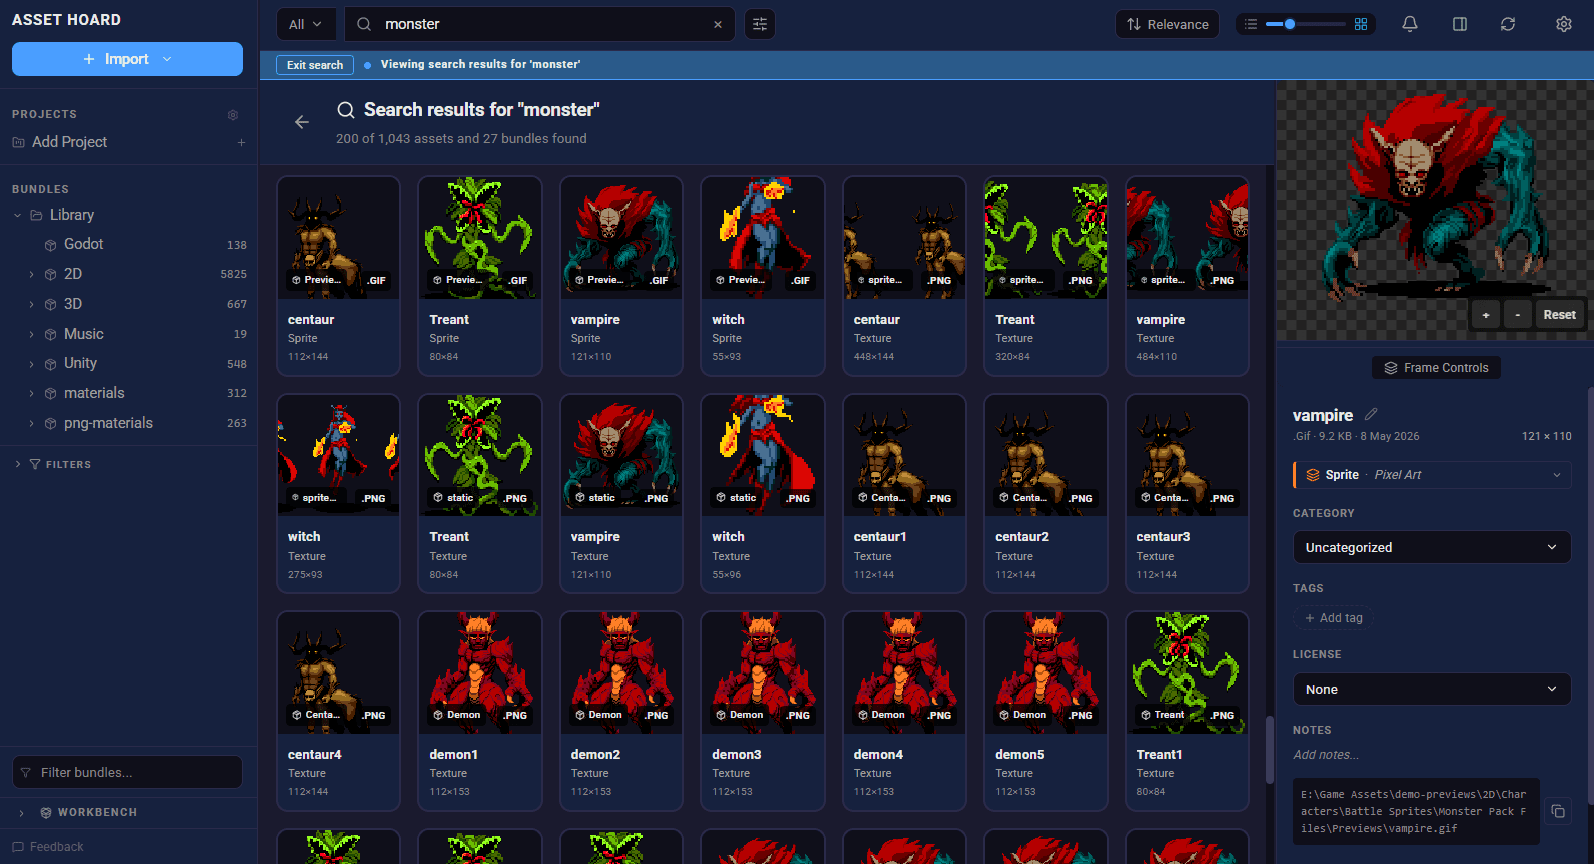Image resolution: width=1594 pixels, height=864 pixels.
Task: Reset the preview zoom
Action: (x=1559, y=314)
